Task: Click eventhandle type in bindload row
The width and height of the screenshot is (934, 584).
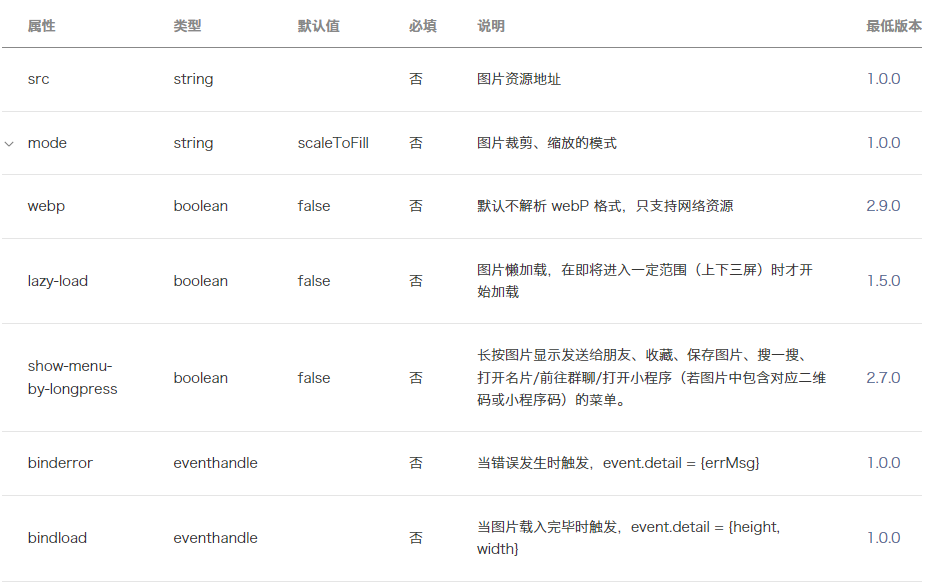Action: pos(216,538)
